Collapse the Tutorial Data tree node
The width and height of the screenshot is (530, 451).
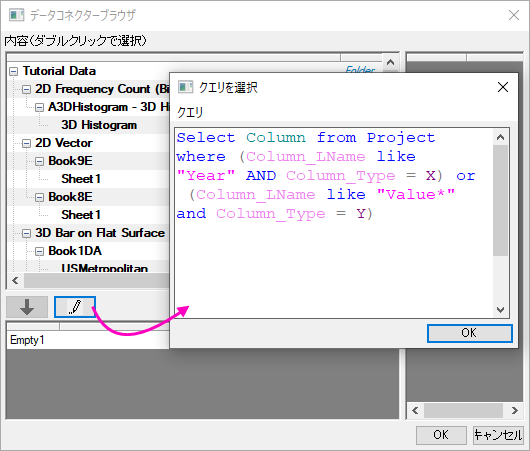14,71
